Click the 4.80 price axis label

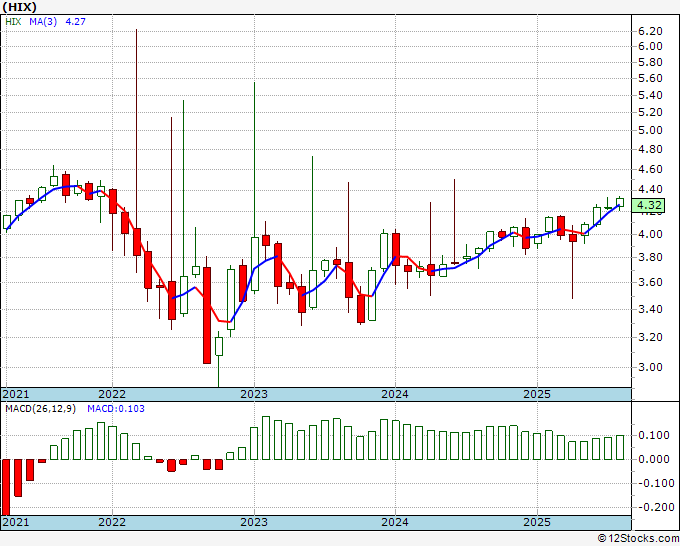650,150
